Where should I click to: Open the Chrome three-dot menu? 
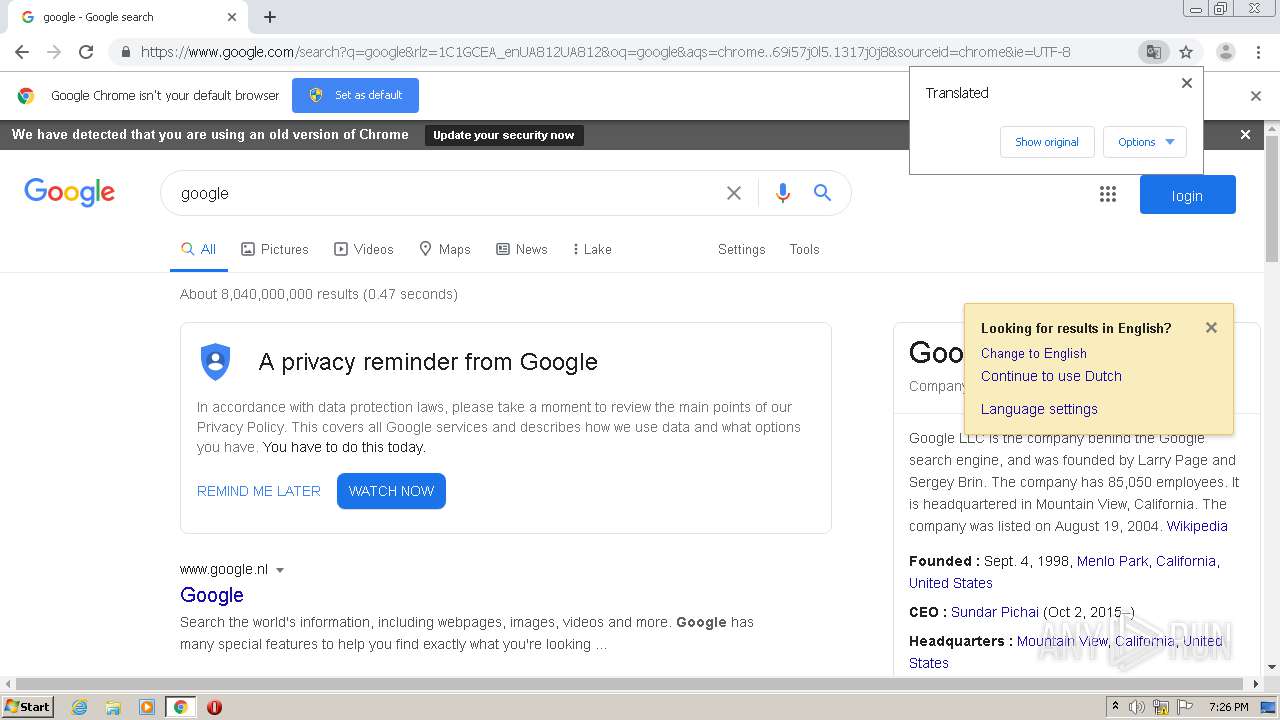coord(1258,52)
